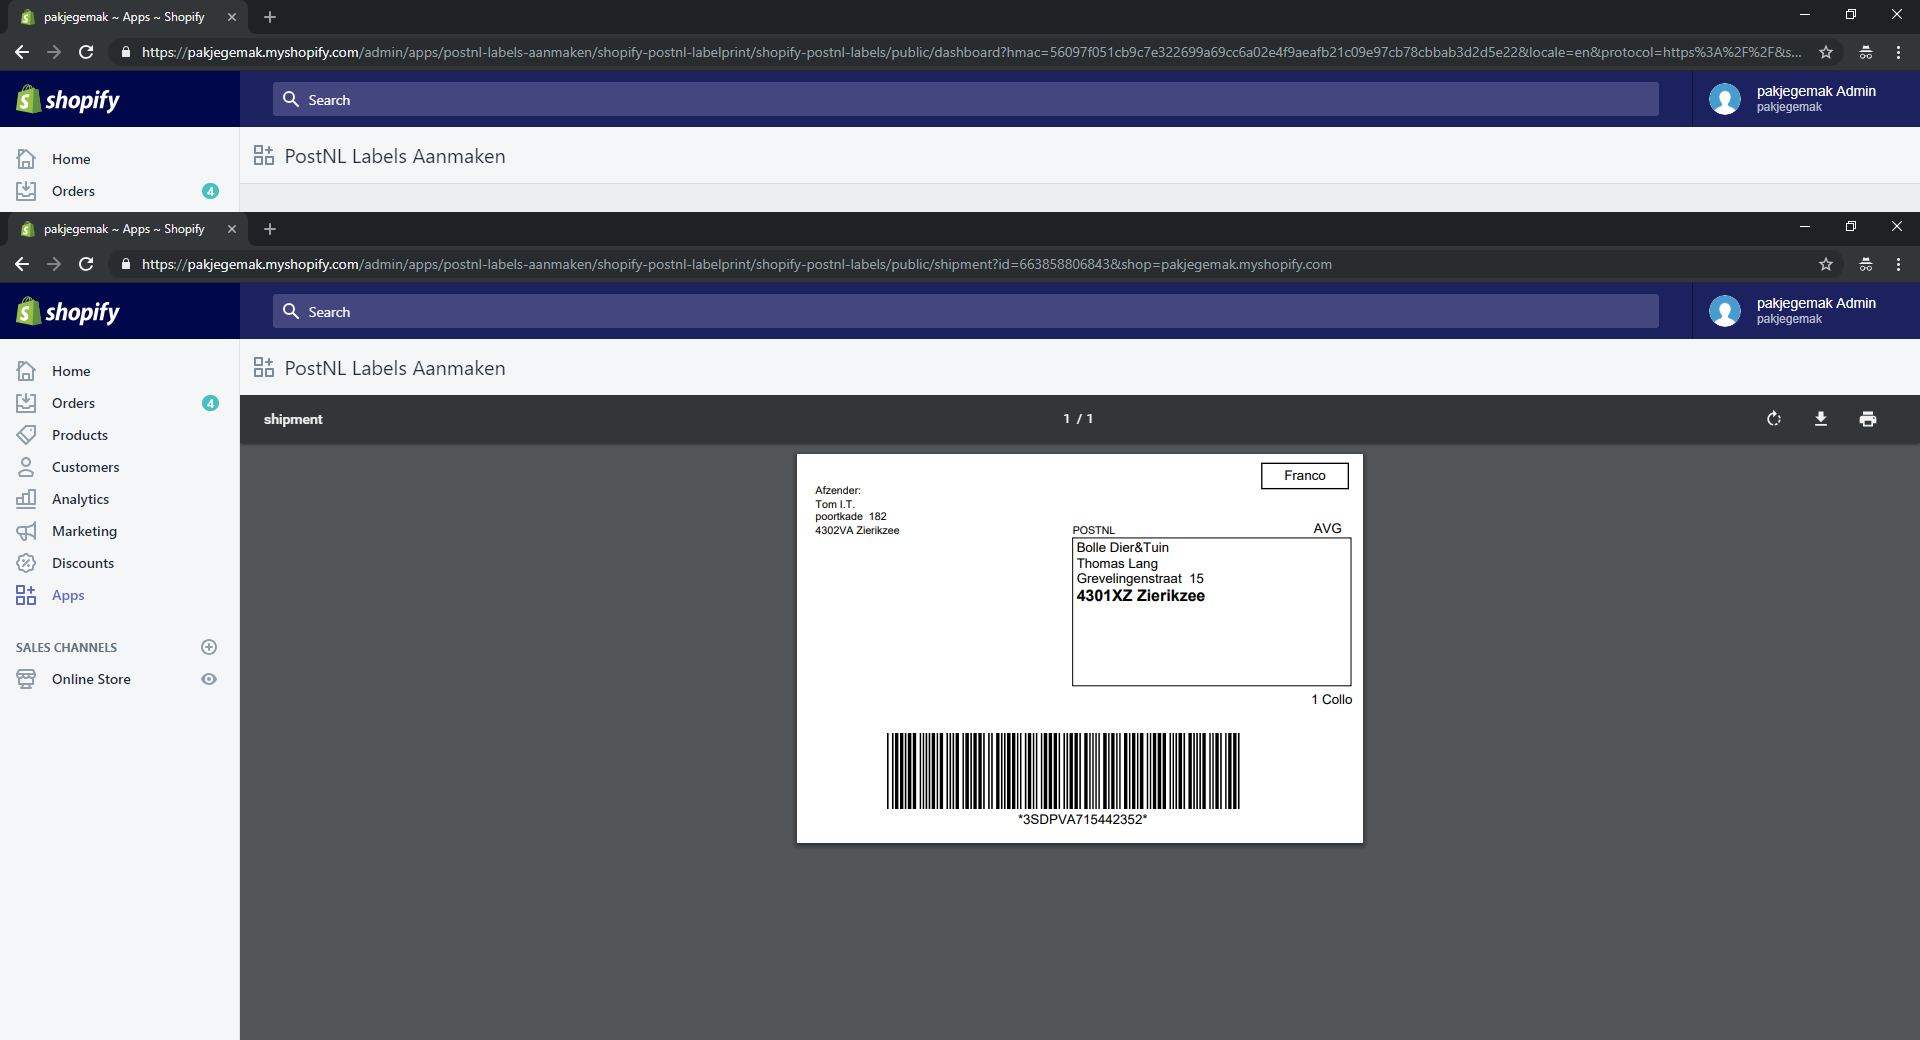The height and width of the screenshot is (1040, 1920).
Task: Reload the shipment page in front browser
Action: [86, 264]
